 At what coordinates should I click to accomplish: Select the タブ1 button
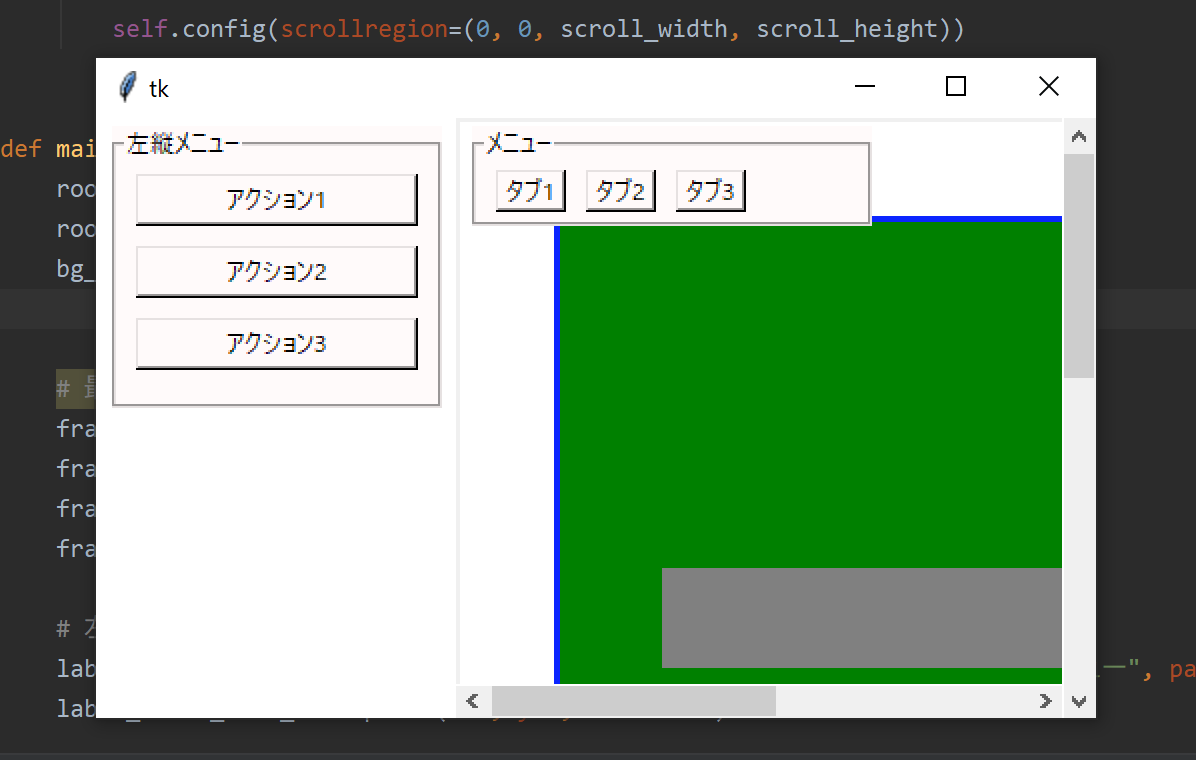click(530, 191)
